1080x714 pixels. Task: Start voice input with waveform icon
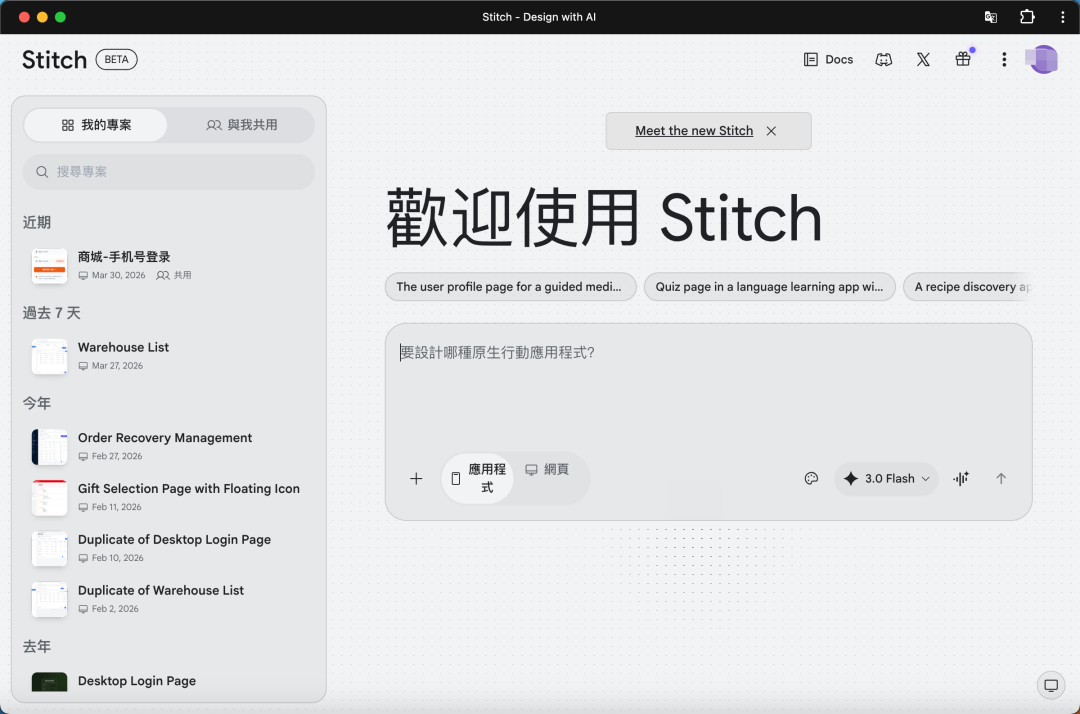point(961,479)
